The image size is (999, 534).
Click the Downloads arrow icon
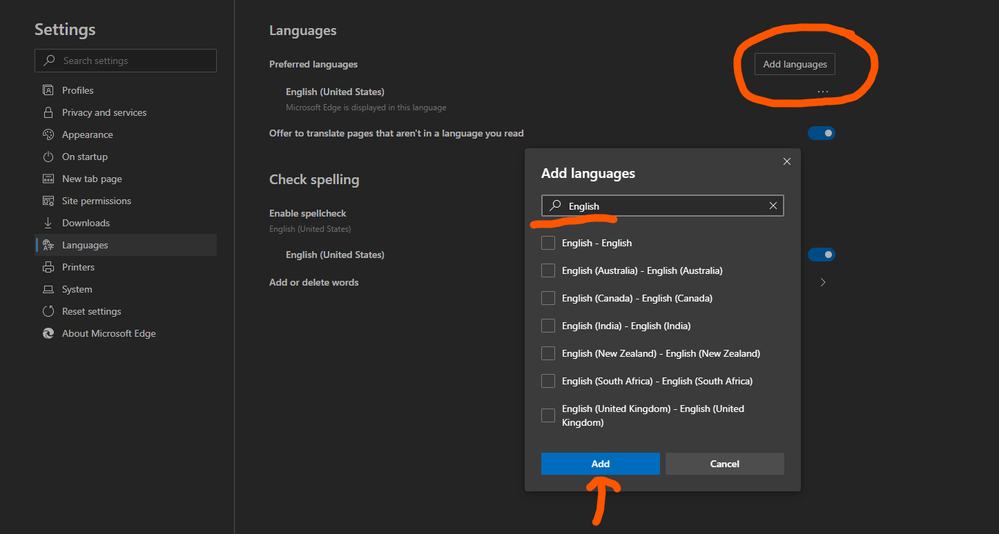point(48,223)
